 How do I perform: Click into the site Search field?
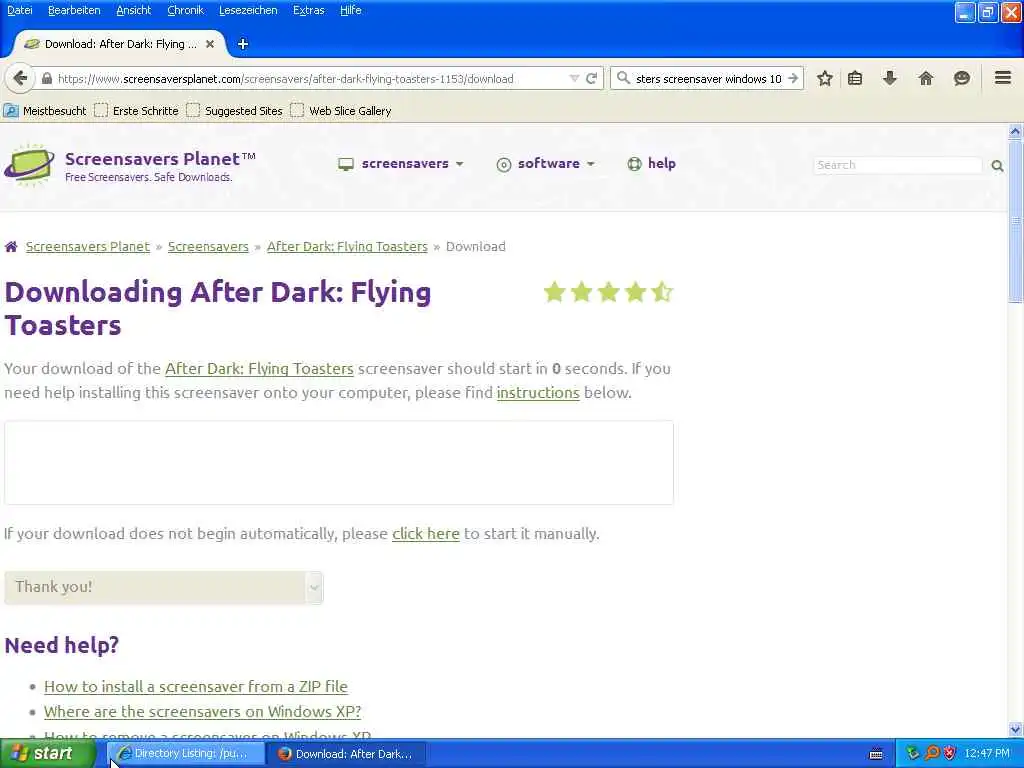897,165
